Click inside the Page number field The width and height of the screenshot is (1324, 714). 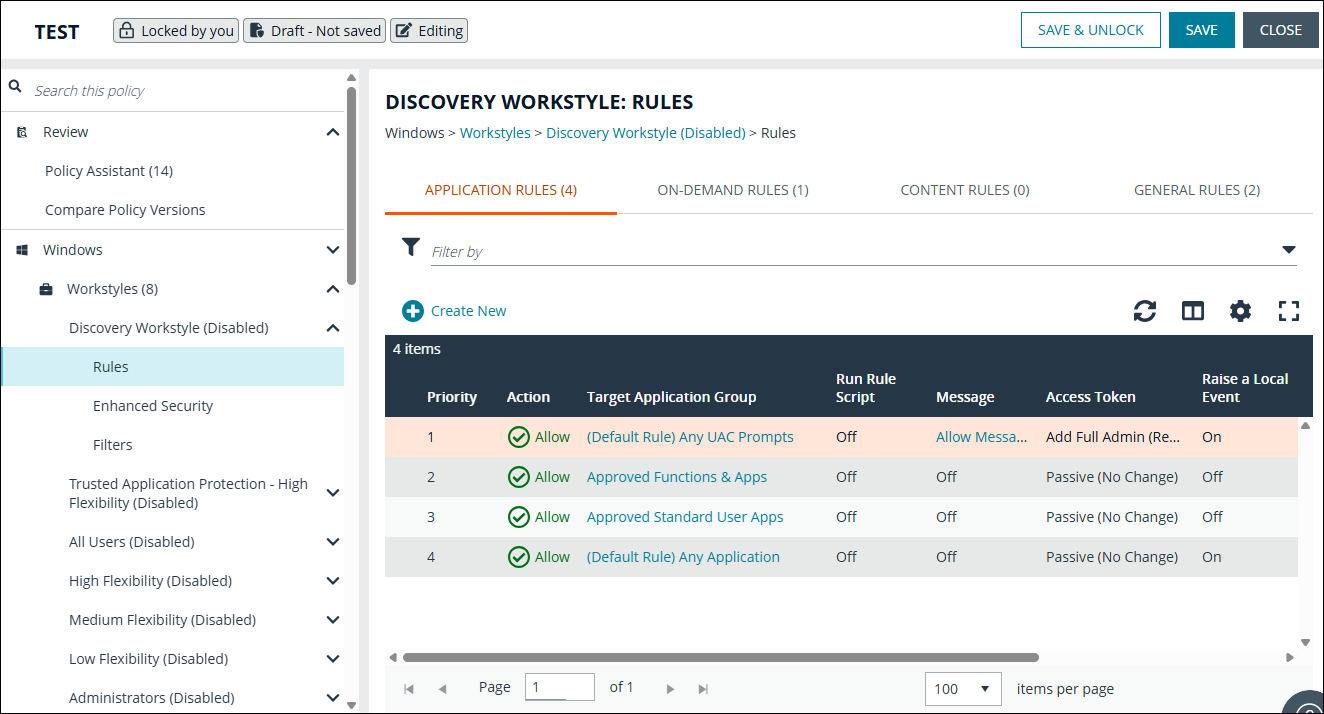coord(559,687)
